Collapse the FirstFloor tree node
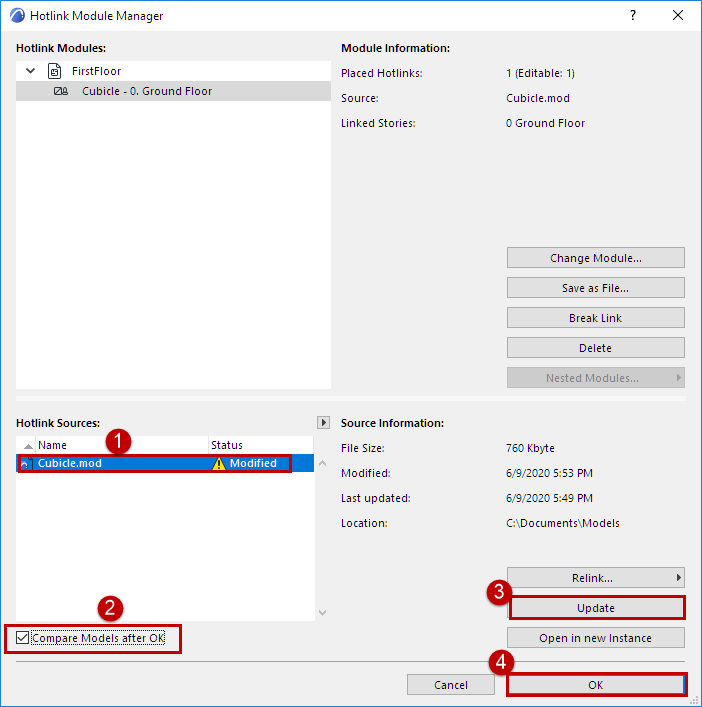The width and height of the screenshot is (702, 707). click(x=30, y=71)
